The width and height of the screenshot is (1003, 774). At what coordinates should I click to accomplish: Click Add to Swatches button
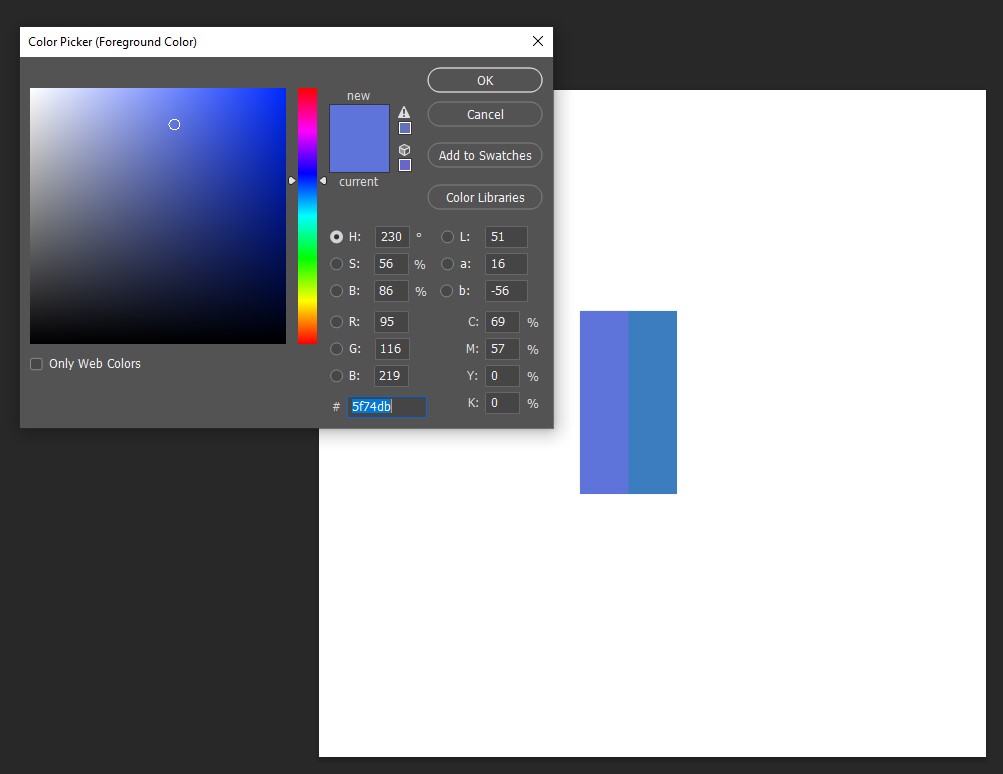click(x=485, y=155)
